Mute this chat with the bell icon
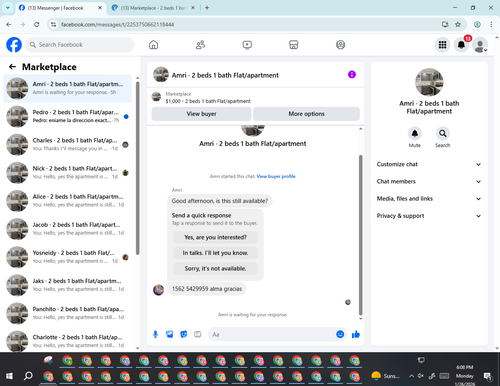This screenshot has width=500, height=386. pos(414,134)
